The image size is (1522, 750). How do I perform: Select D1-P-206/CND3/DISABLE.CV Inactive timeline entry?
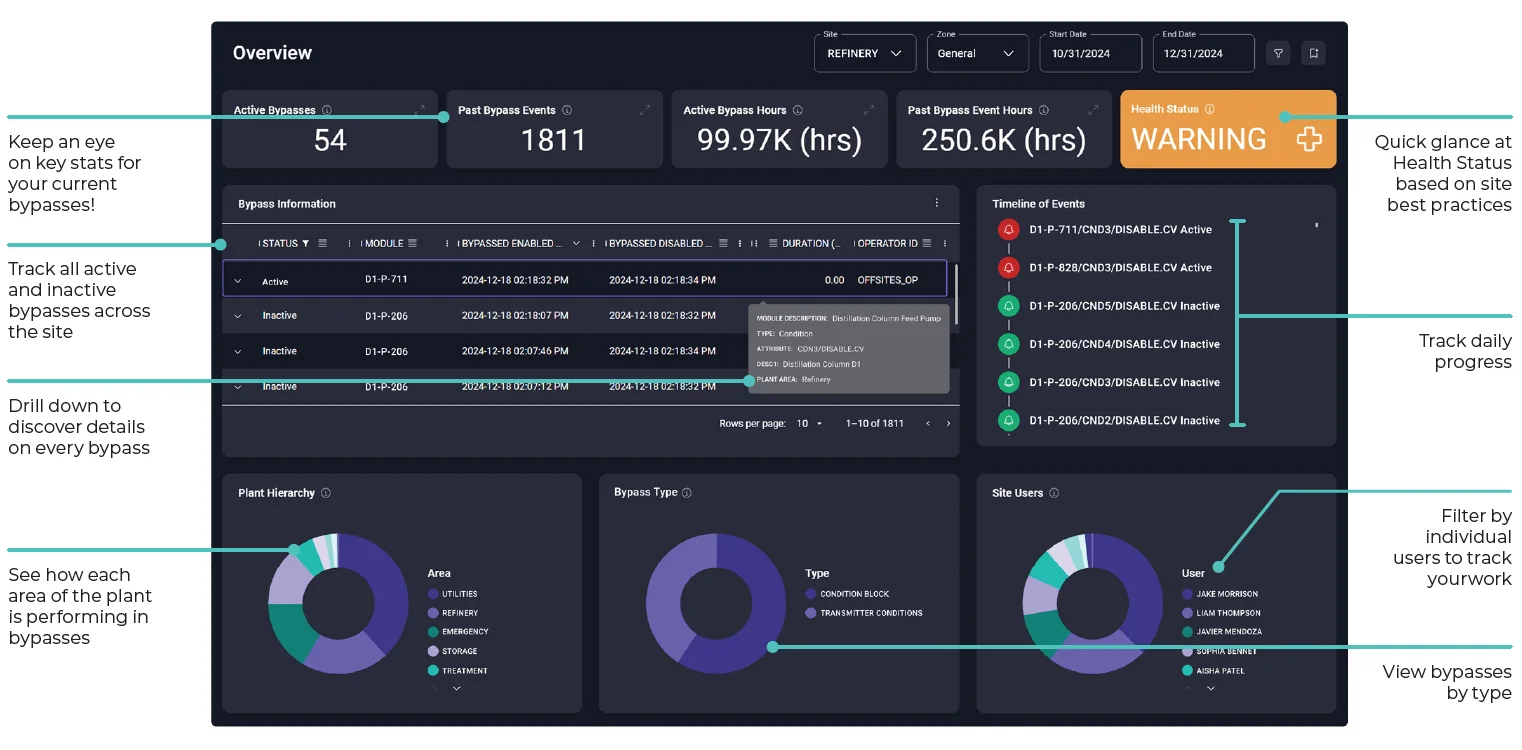(x=1124, y=383)
